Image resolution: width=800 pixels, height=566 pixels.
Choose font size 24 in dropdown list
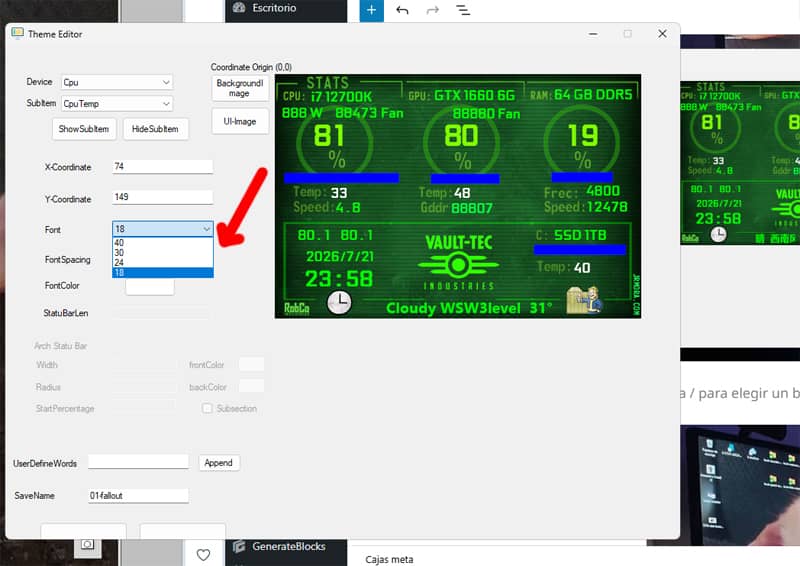pos(162,262)
